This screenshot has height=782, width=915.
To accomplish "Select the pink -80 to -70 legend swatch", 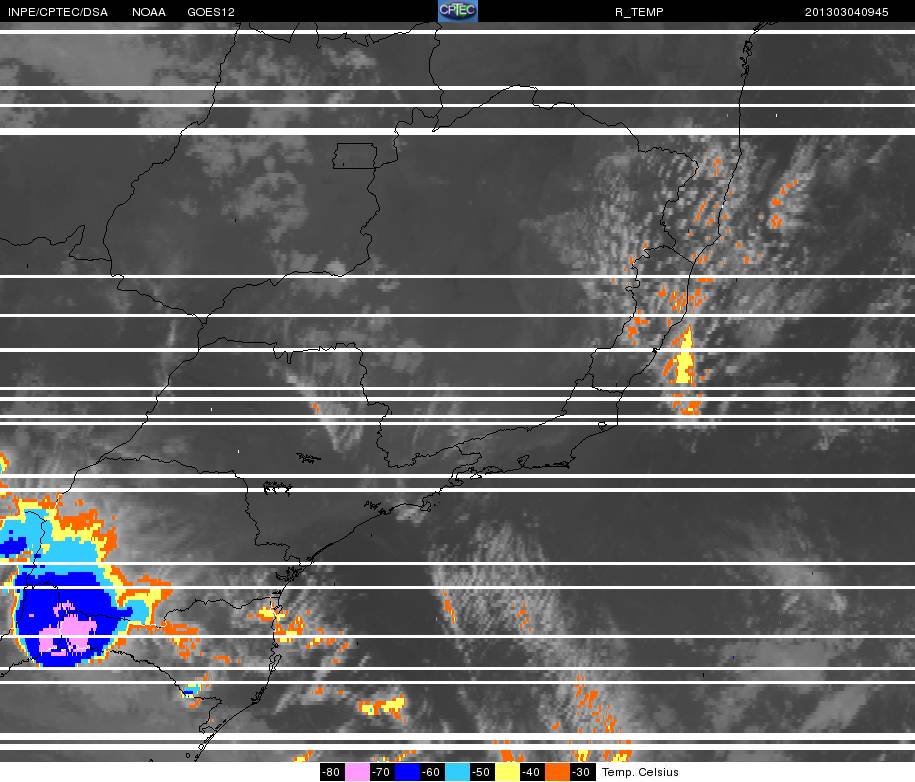I will coord(357,772).
